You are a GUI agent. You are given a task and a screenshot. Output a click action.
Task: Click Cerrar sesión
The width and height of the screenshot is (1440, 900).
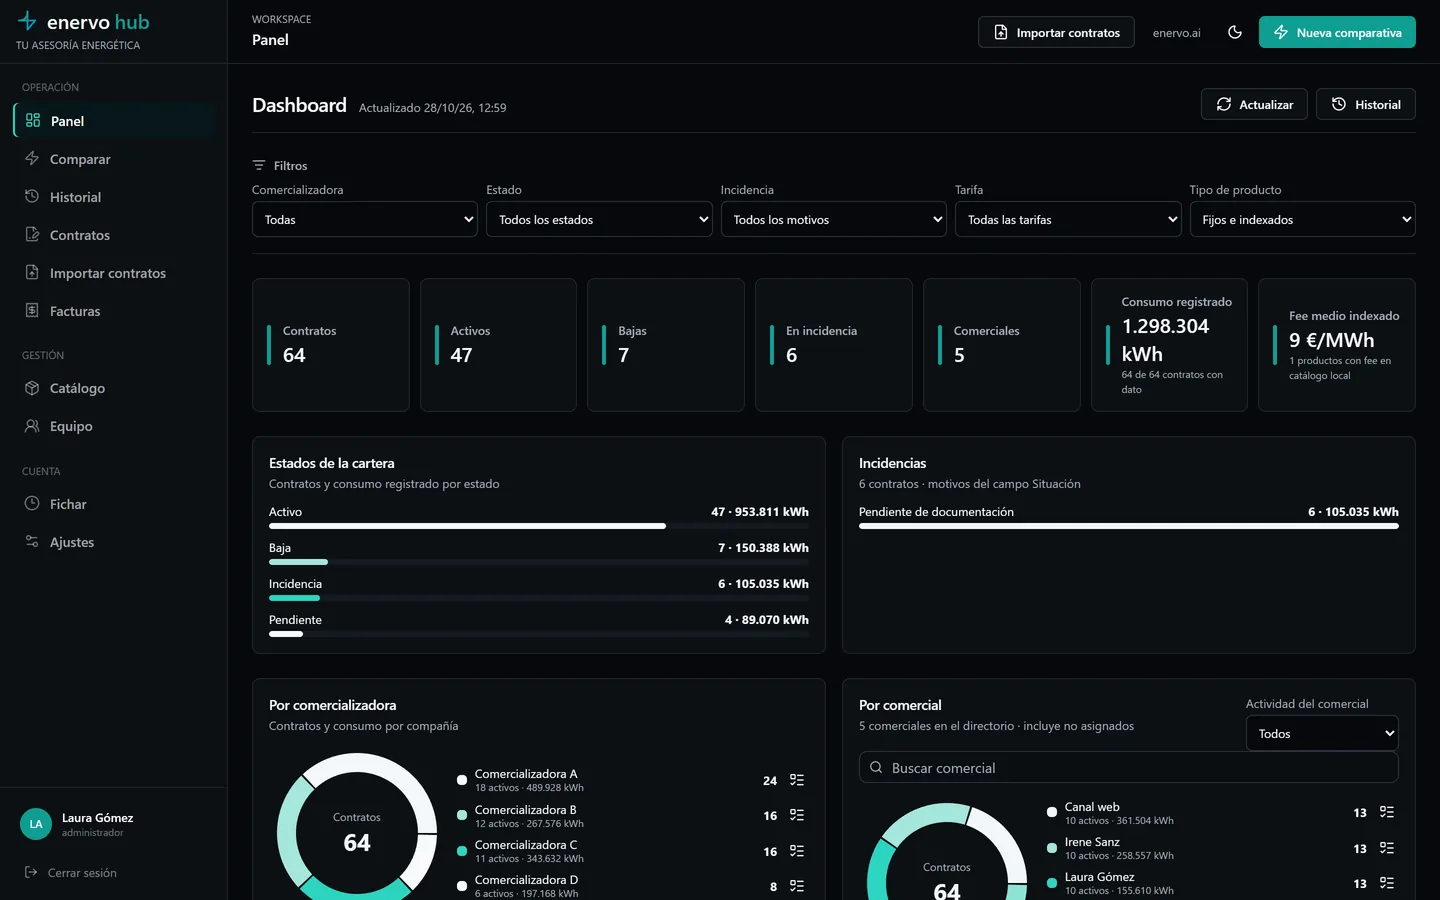pos(82,873)
